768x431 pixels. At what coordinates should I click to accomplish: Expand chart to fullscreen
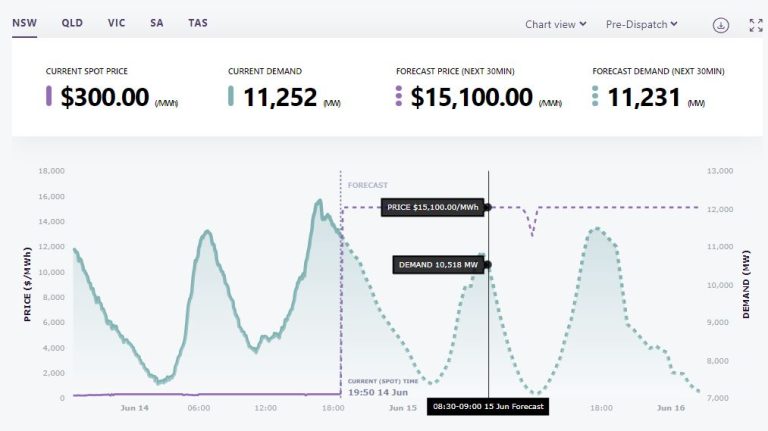click(755, 25)
